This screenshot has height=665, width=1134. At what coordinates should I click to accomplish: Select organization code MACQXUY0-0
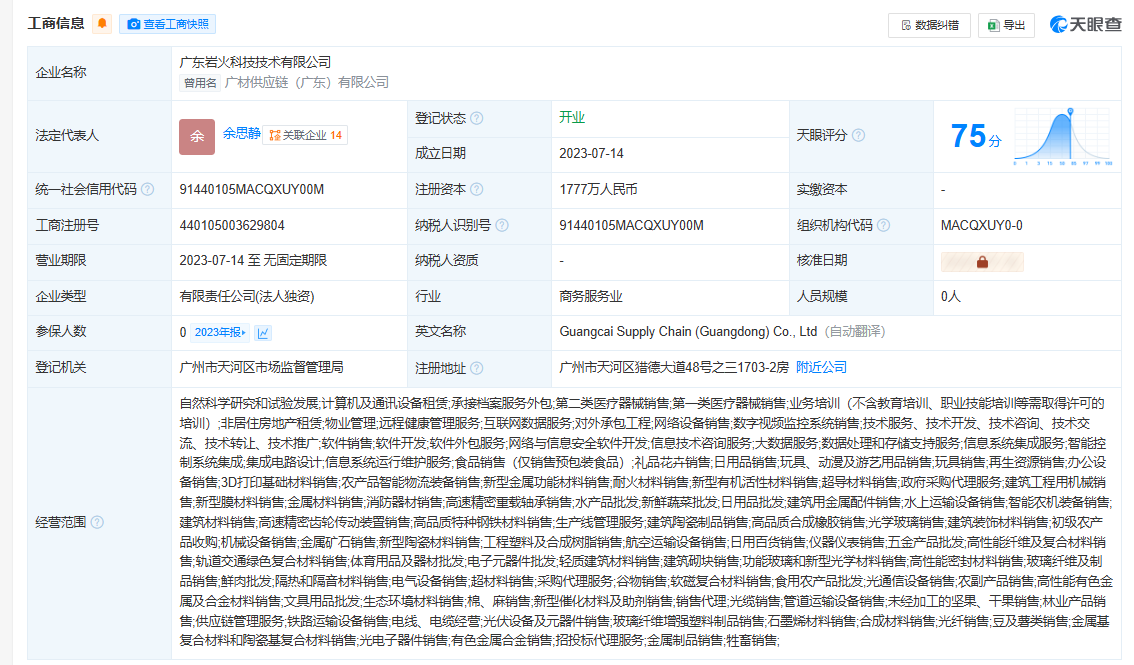pos(981,226)
